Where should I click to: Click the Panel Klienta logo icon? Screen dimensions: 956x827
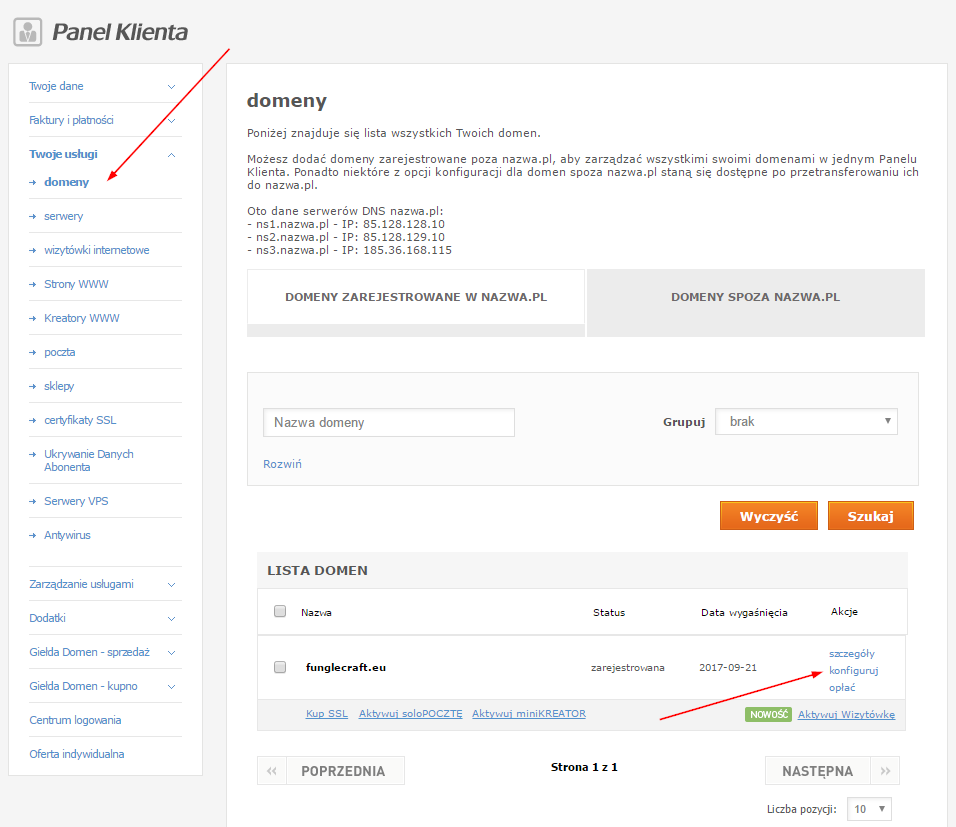(x=27, y=32)
